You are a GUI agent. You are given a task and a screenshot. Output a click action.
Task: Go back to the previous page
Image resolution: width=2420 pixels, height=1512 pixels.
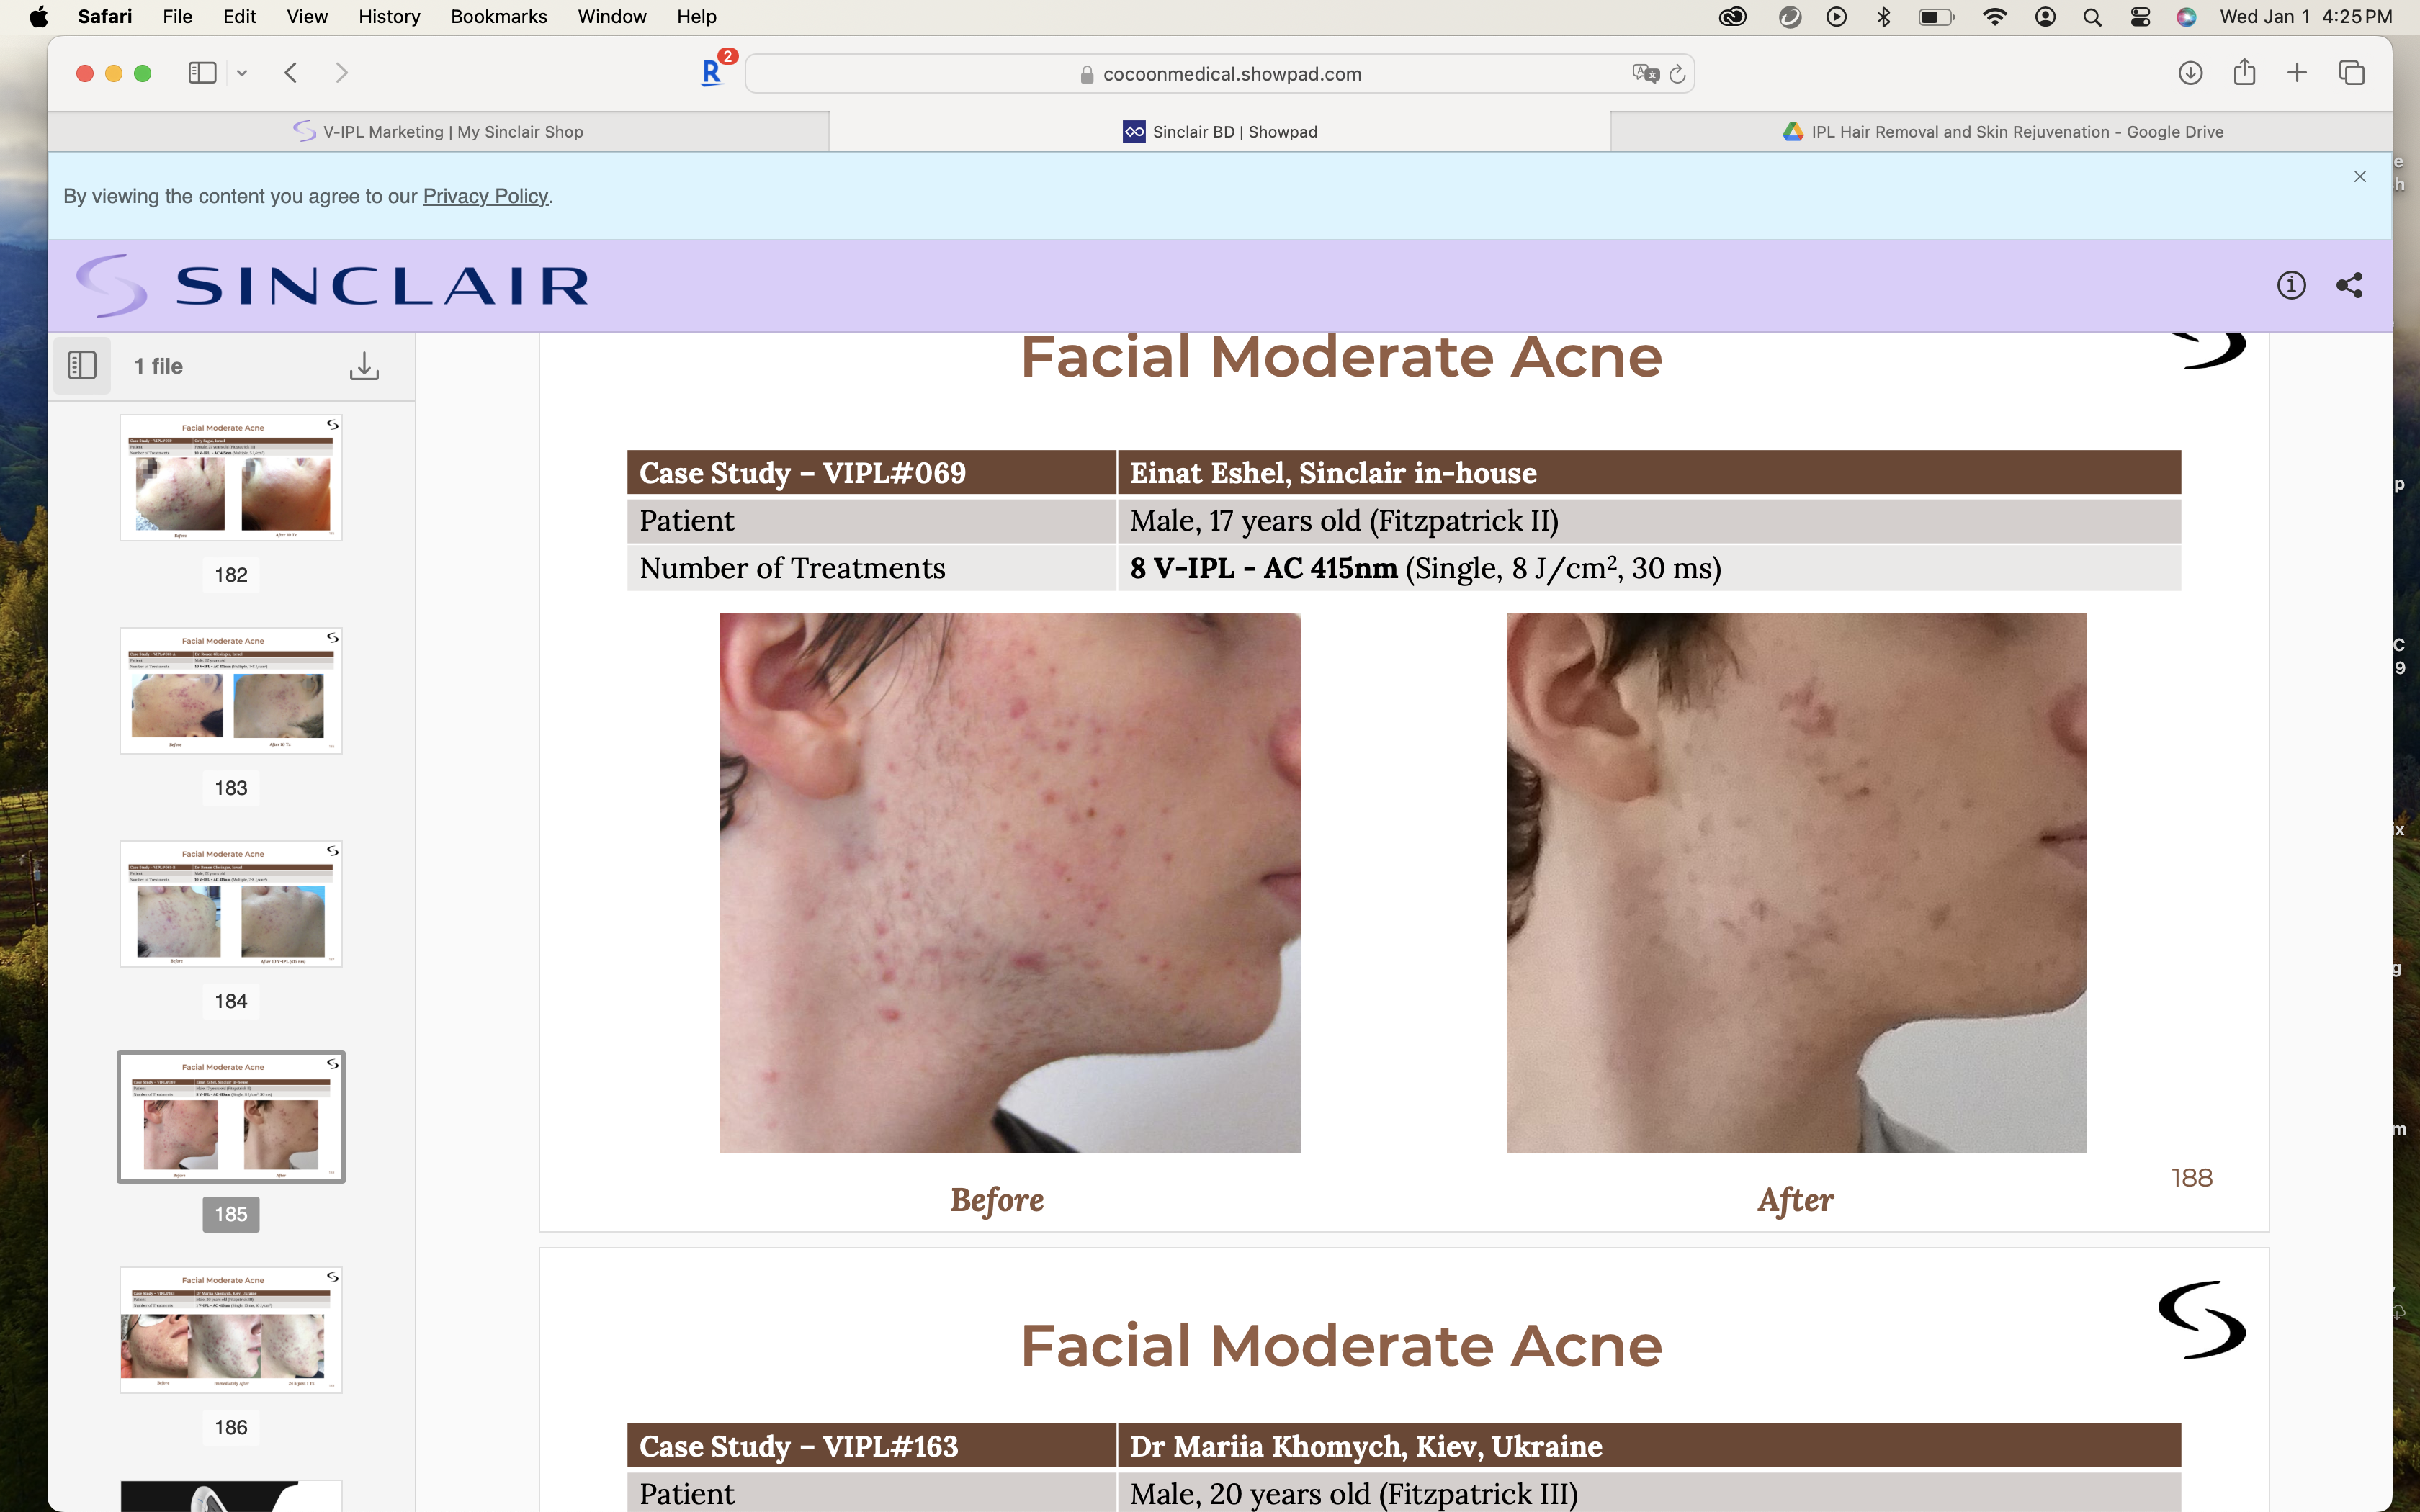(x=291, y=73)
